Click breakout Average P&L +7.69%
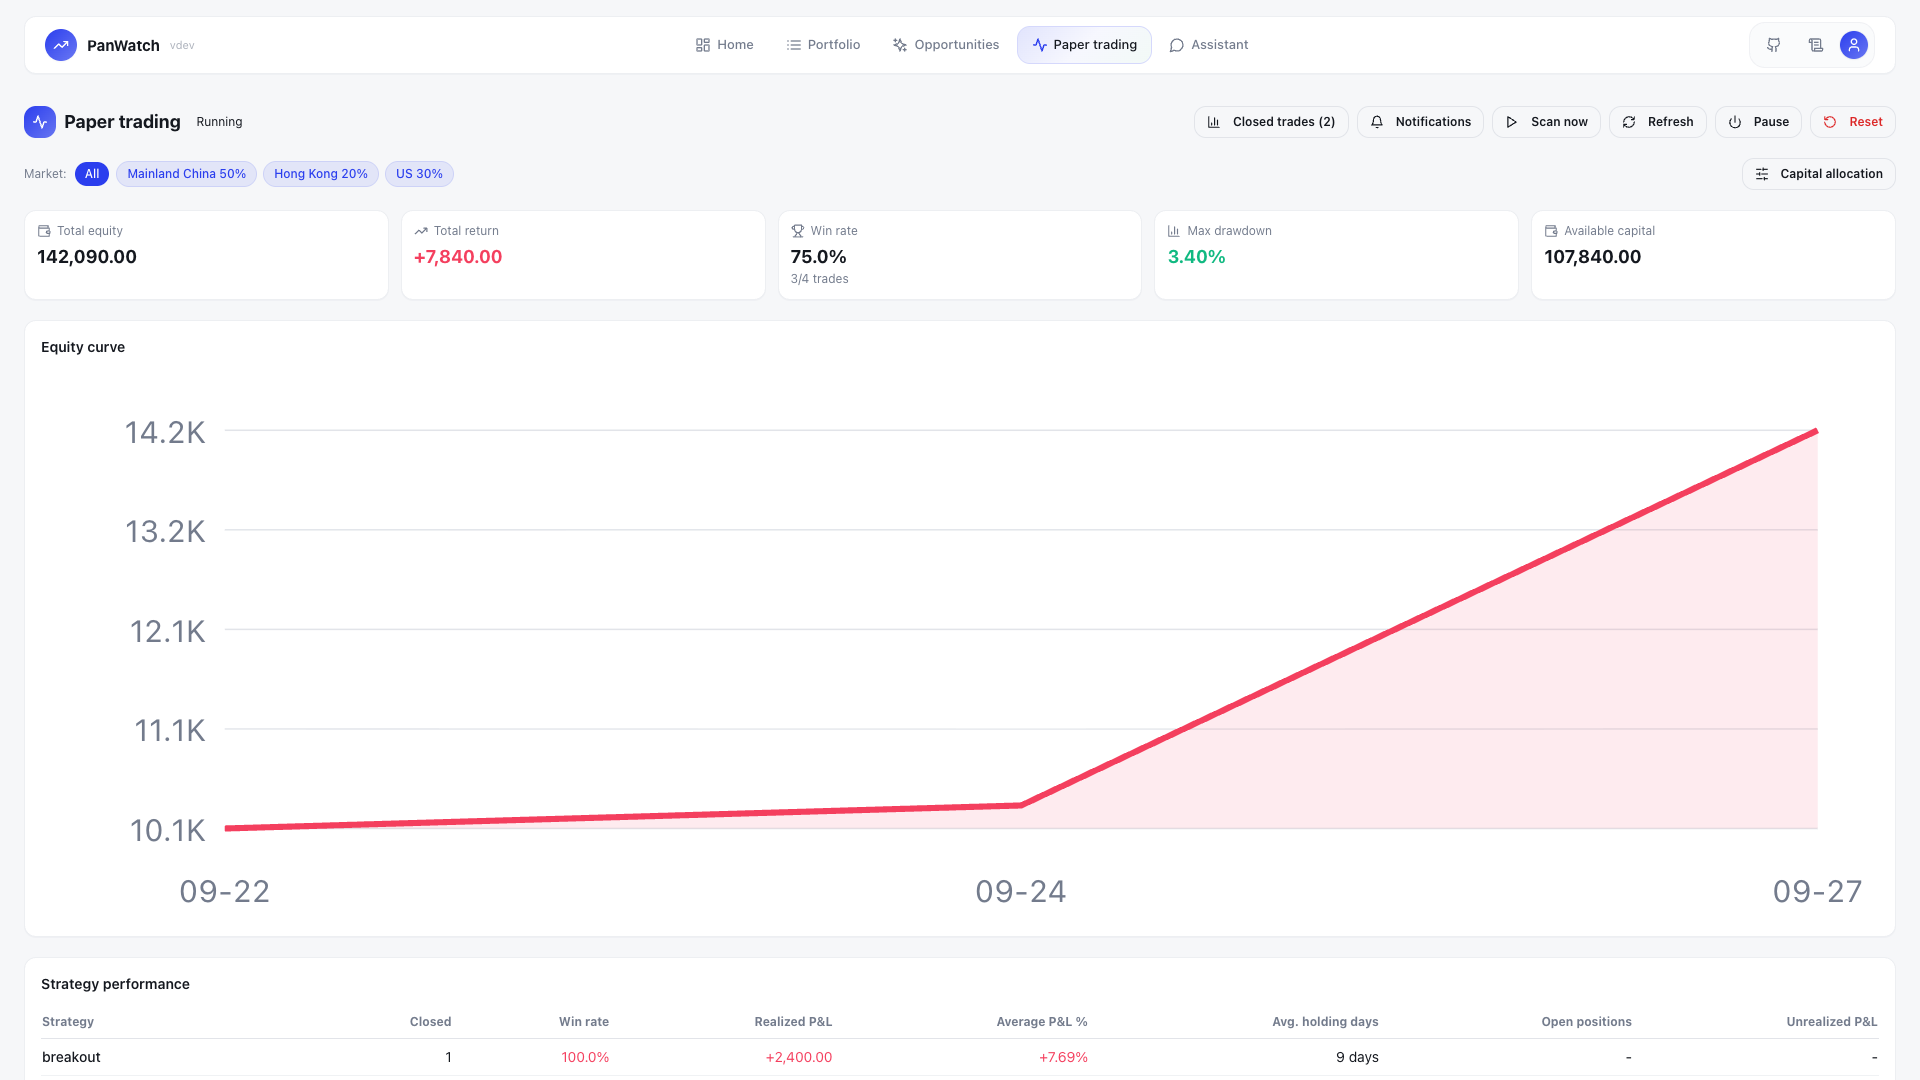The height and width of the screenshot is (1080, 1920). pos(1063,1057)
